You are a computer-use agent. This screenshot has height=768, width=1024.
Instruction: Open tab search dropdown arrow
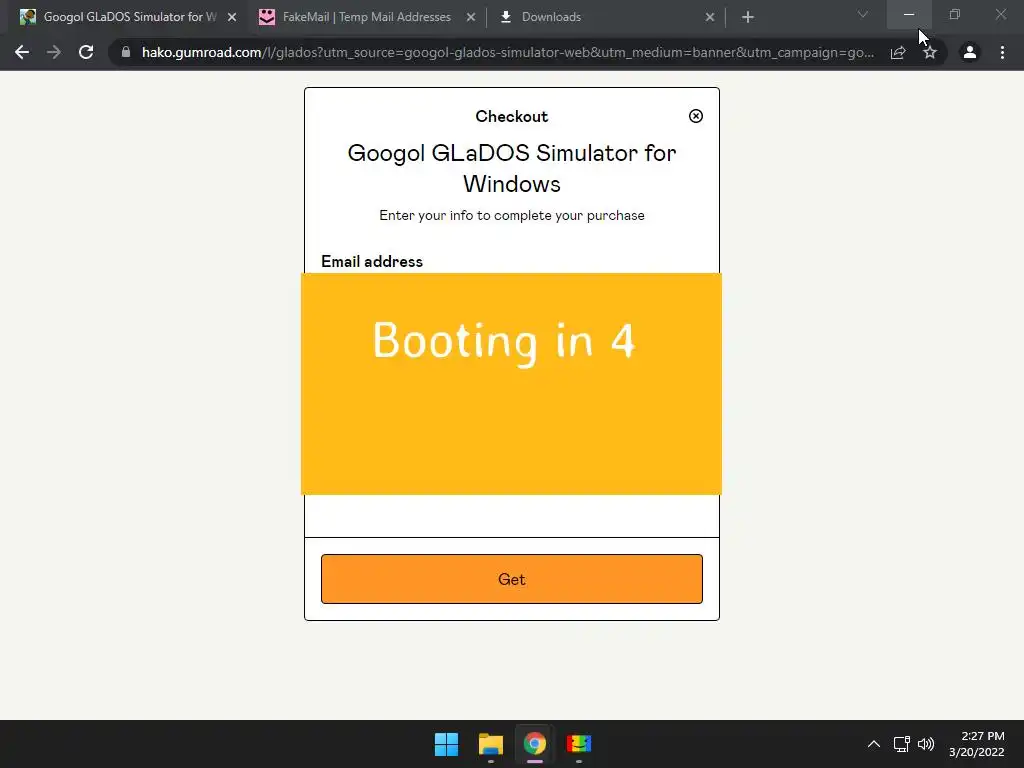point(862,14)
